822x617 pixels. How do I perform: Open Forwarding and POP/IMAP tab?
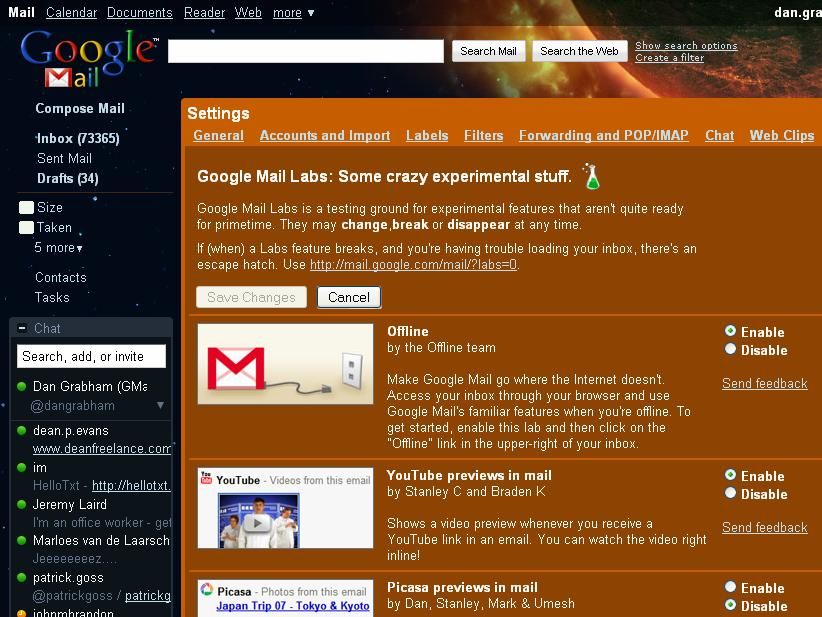pos(603,135)
